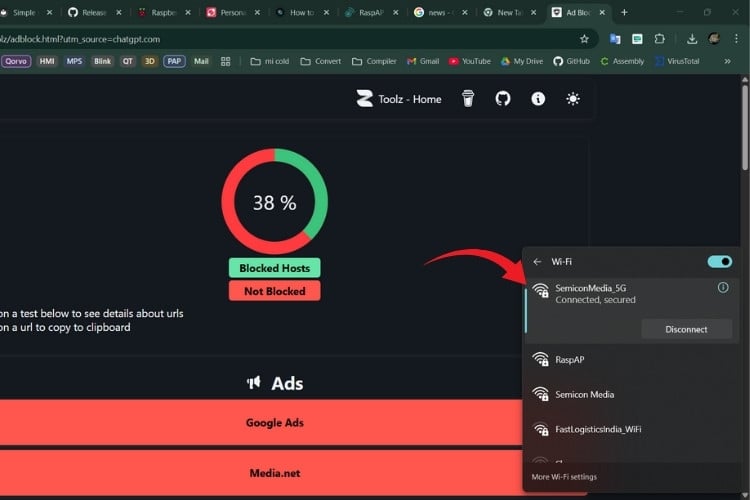This screenshot has height=500, width=750.
Task: Open the Blink bookmark
Action: (x=102, y=61)
